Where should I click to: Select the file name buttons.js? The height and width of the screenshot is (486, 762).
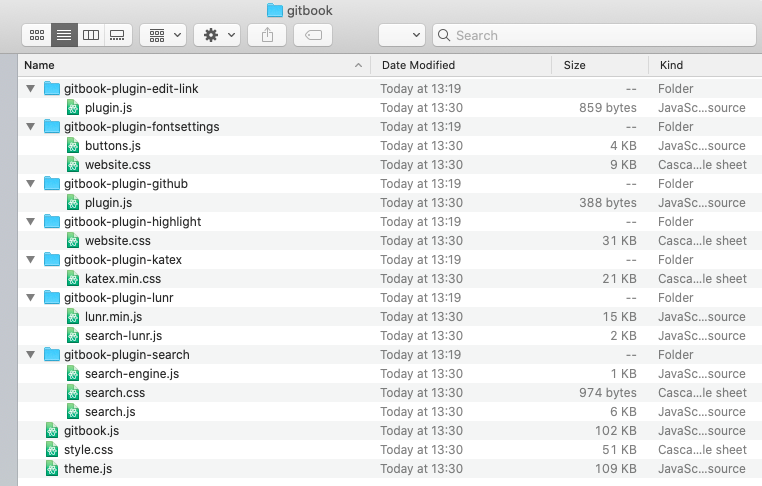click(113, 145)
